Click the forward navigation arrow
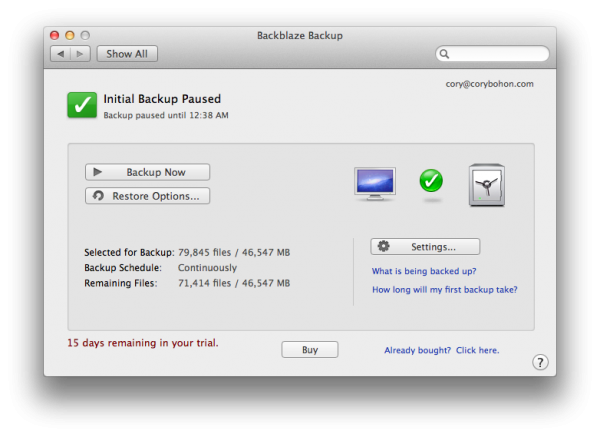Viewport: 600px width, 437px height. tap(80, 54)
